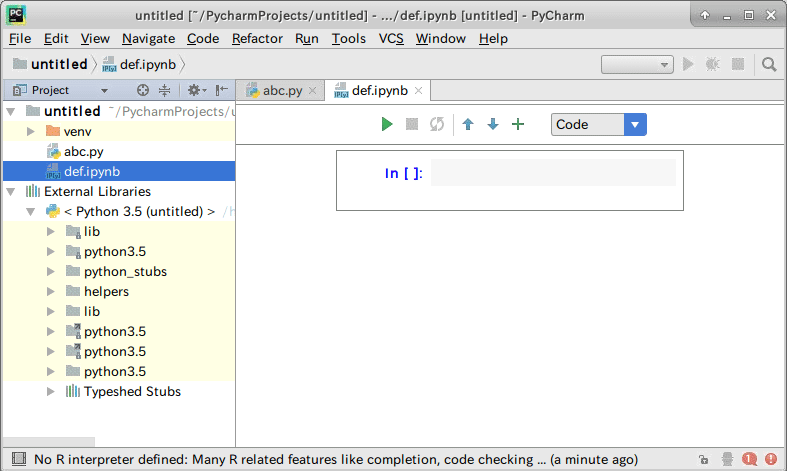
Task: Select the Typeshed Stubs row
Action: tap(119, 392)
